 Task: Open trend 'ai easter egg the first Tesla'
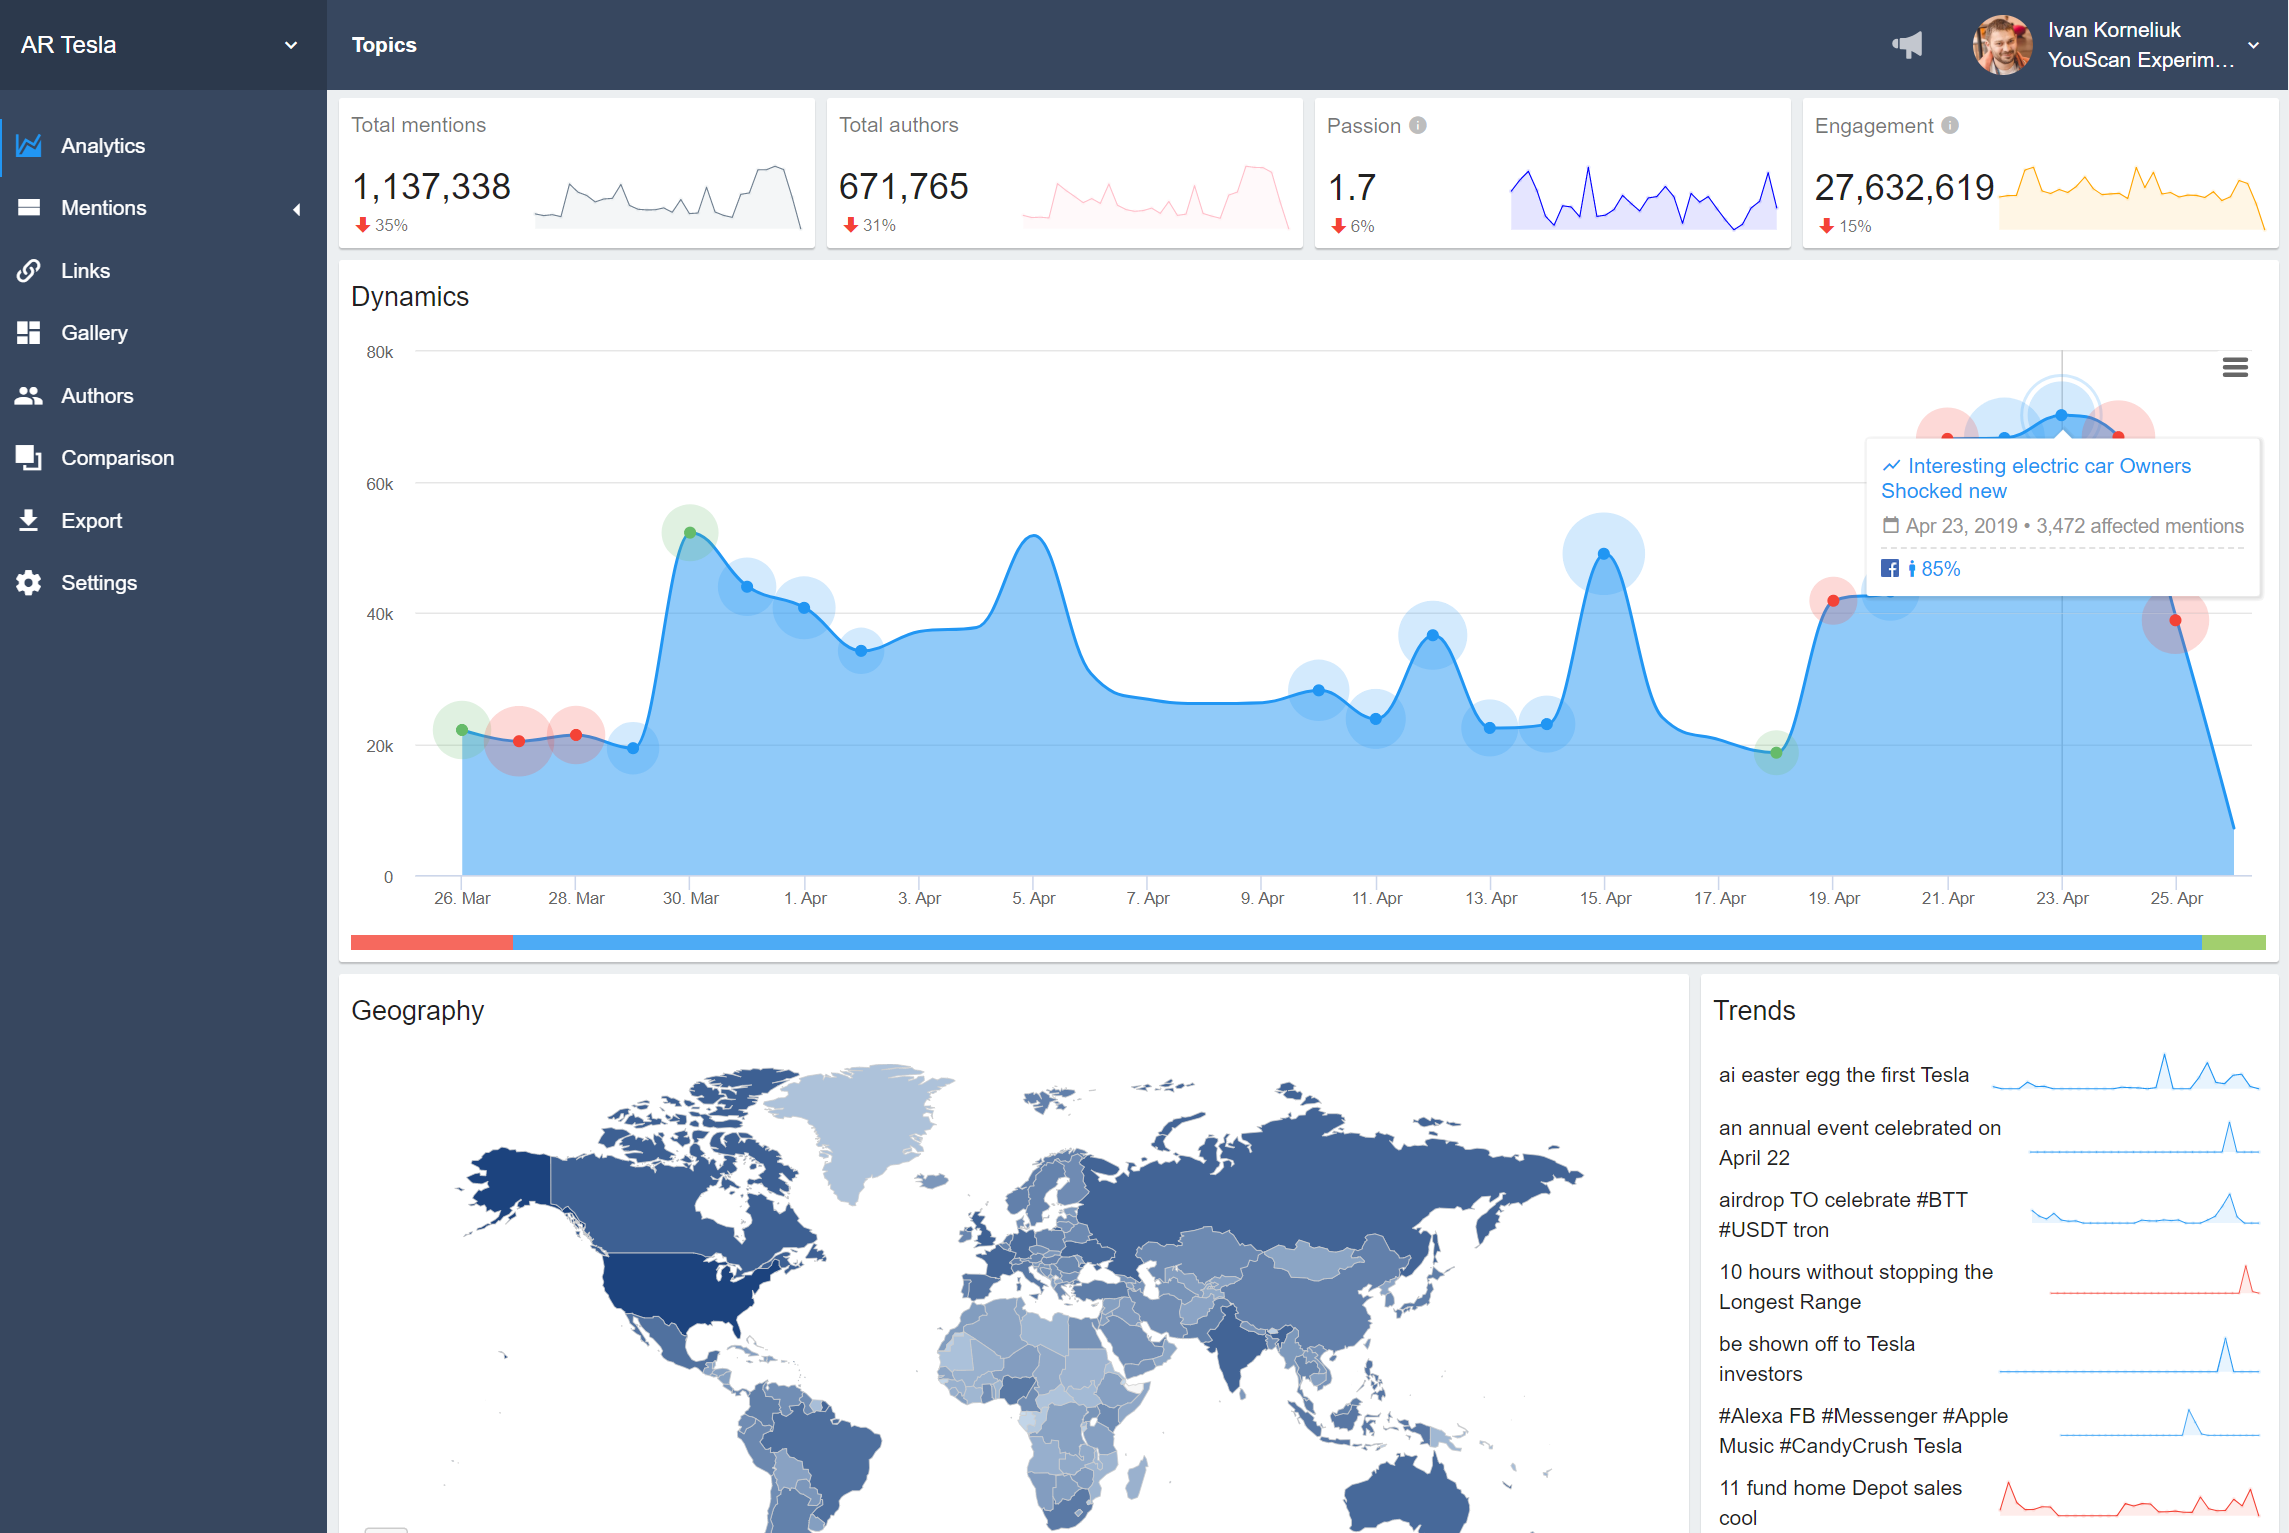click(x=1843, y=1075)
